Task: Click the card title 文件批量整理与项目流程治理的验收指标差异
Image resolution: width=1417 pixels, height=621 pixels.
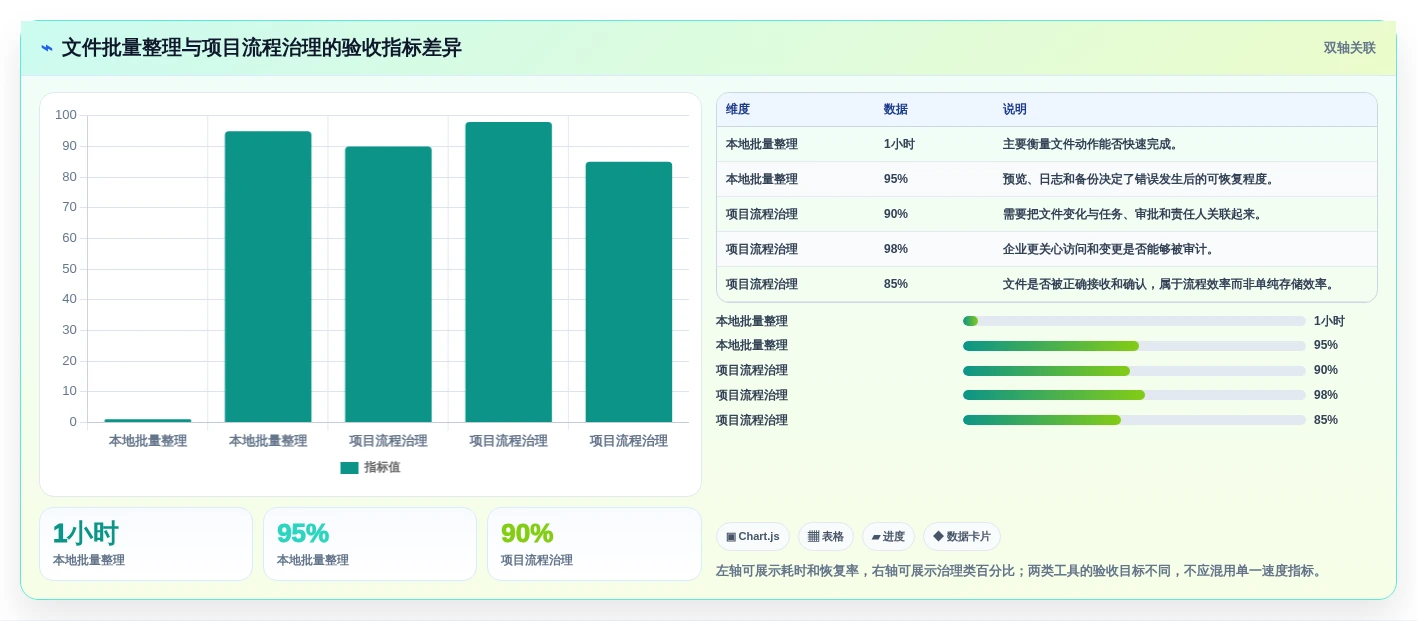Action: [262, 48]
